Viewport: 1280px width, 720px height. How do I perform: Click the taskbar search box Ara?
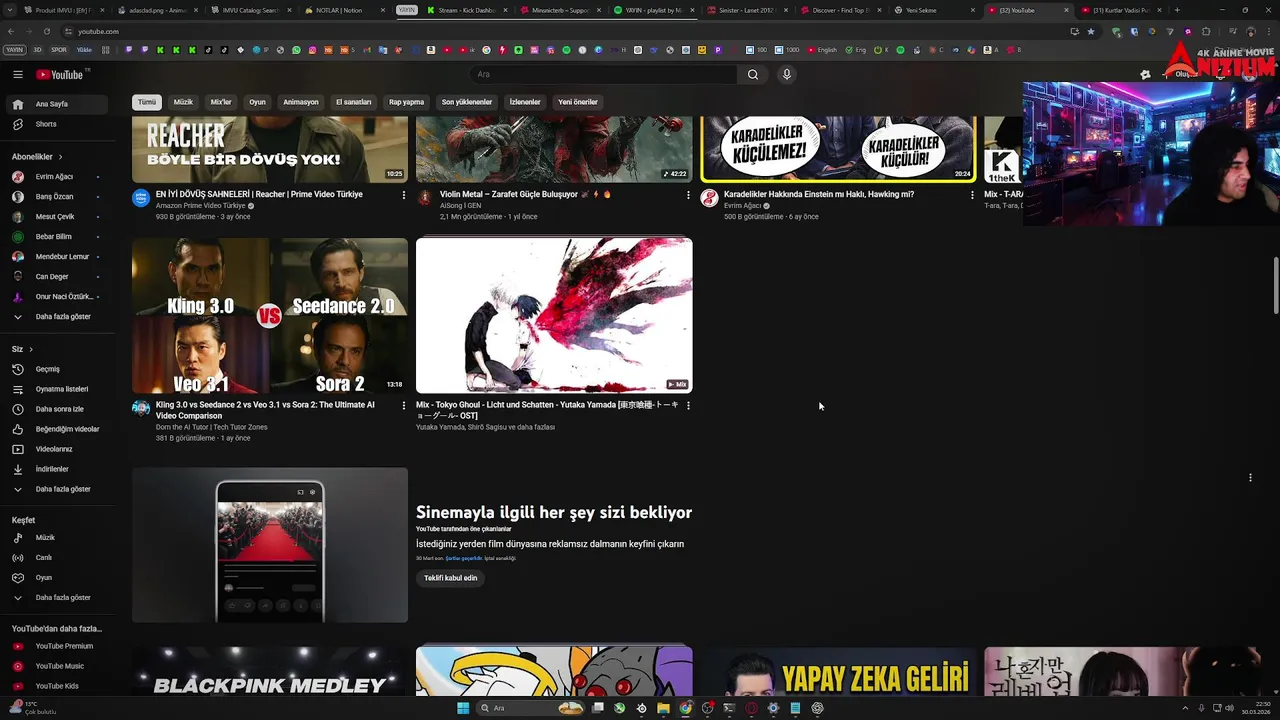[531, 708]
